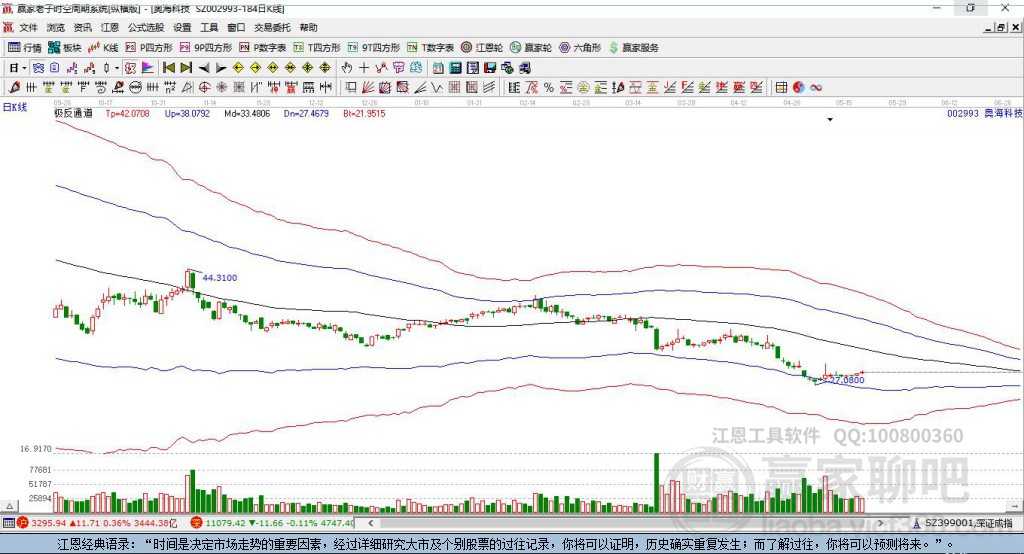Select the hand pan tool
1024x554 pixels.
(x=347, y=68)
